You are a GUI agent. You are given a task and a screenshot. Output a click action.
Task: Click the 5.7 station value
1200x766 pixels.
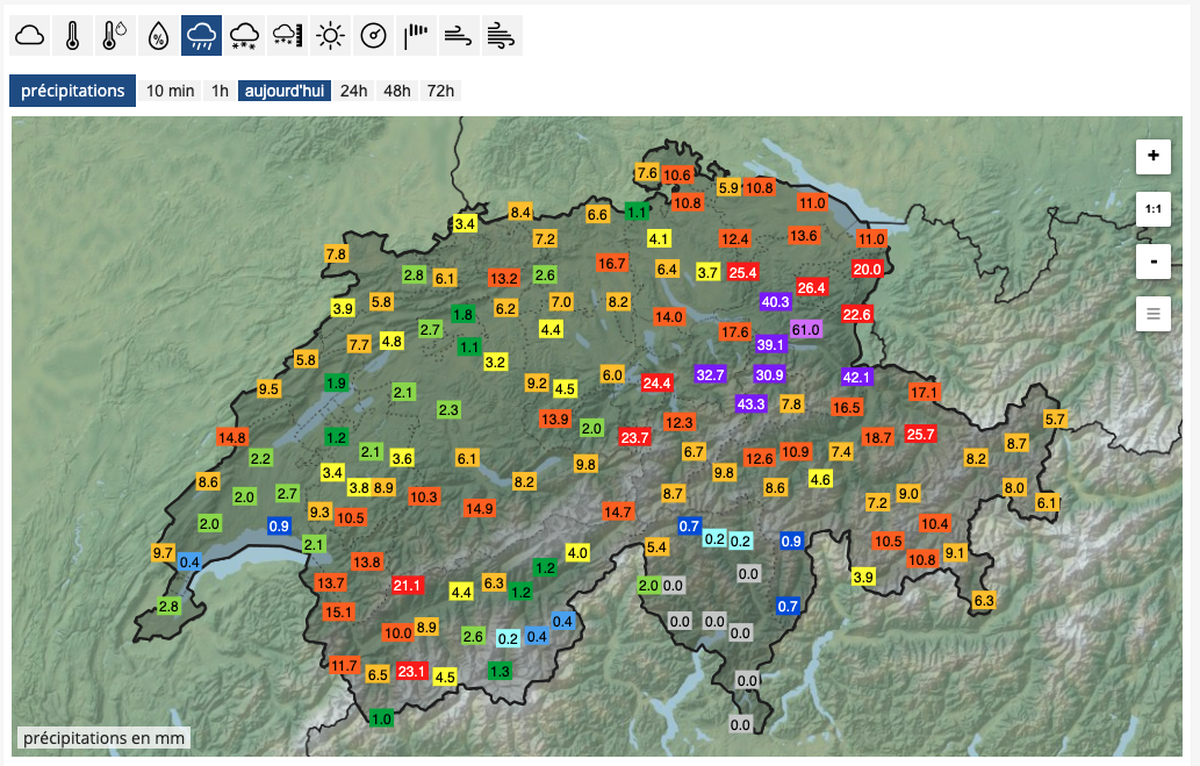coord(1055,419)
